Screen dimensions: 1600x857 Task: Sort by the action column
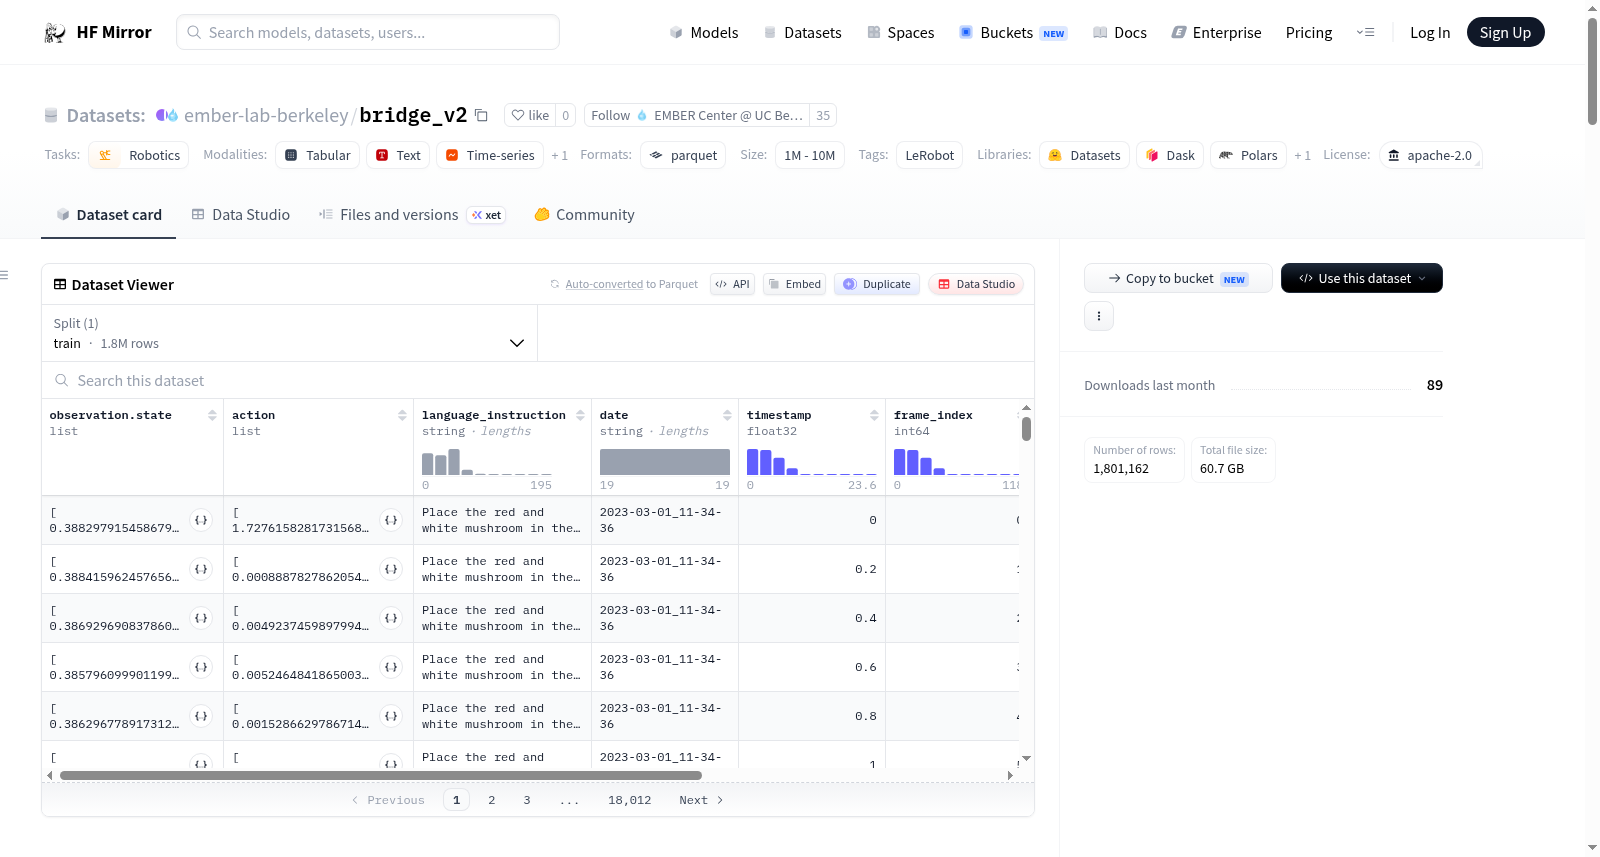point(402,415)
